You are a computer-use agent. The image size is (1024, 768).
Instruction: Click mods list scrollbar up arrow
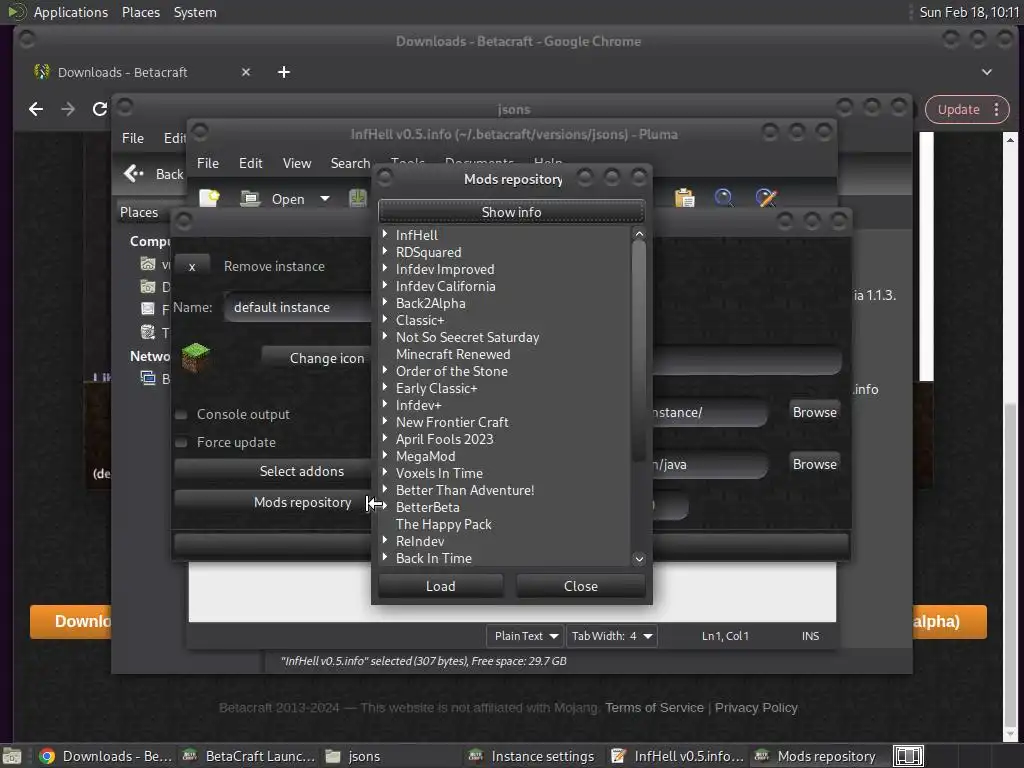point(639,234)
